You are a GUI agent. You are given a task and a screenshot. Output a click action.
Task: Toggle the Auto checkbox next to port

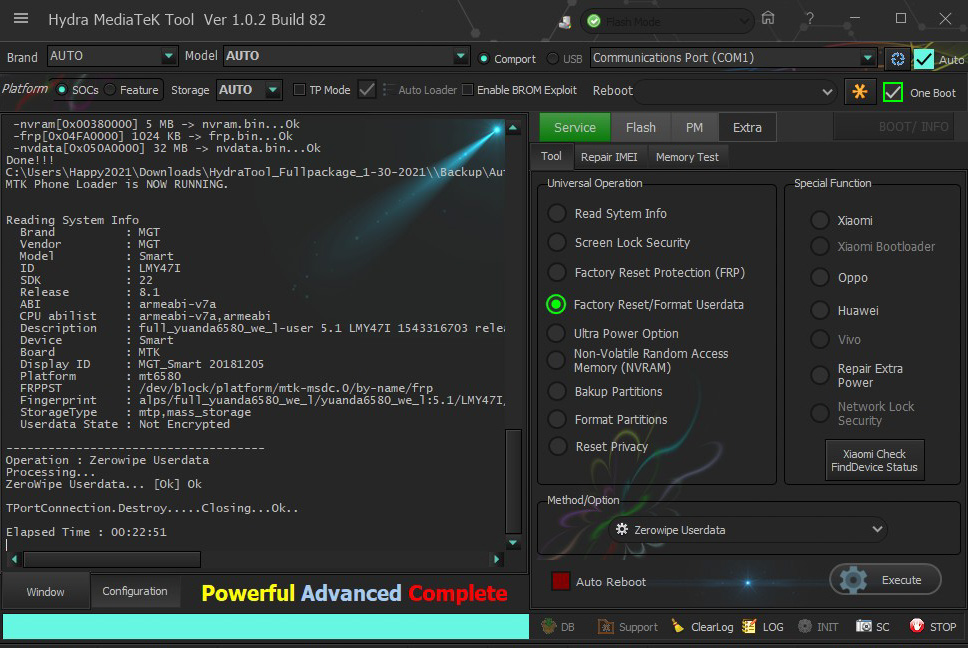924,59
